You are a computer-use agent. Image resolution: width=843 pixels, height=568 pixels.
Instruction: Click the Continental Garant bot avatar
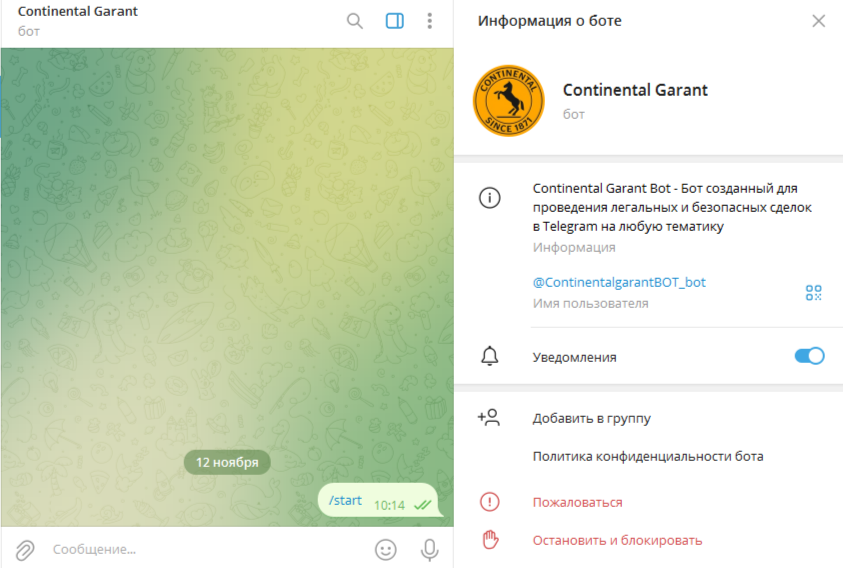[508, 100]
